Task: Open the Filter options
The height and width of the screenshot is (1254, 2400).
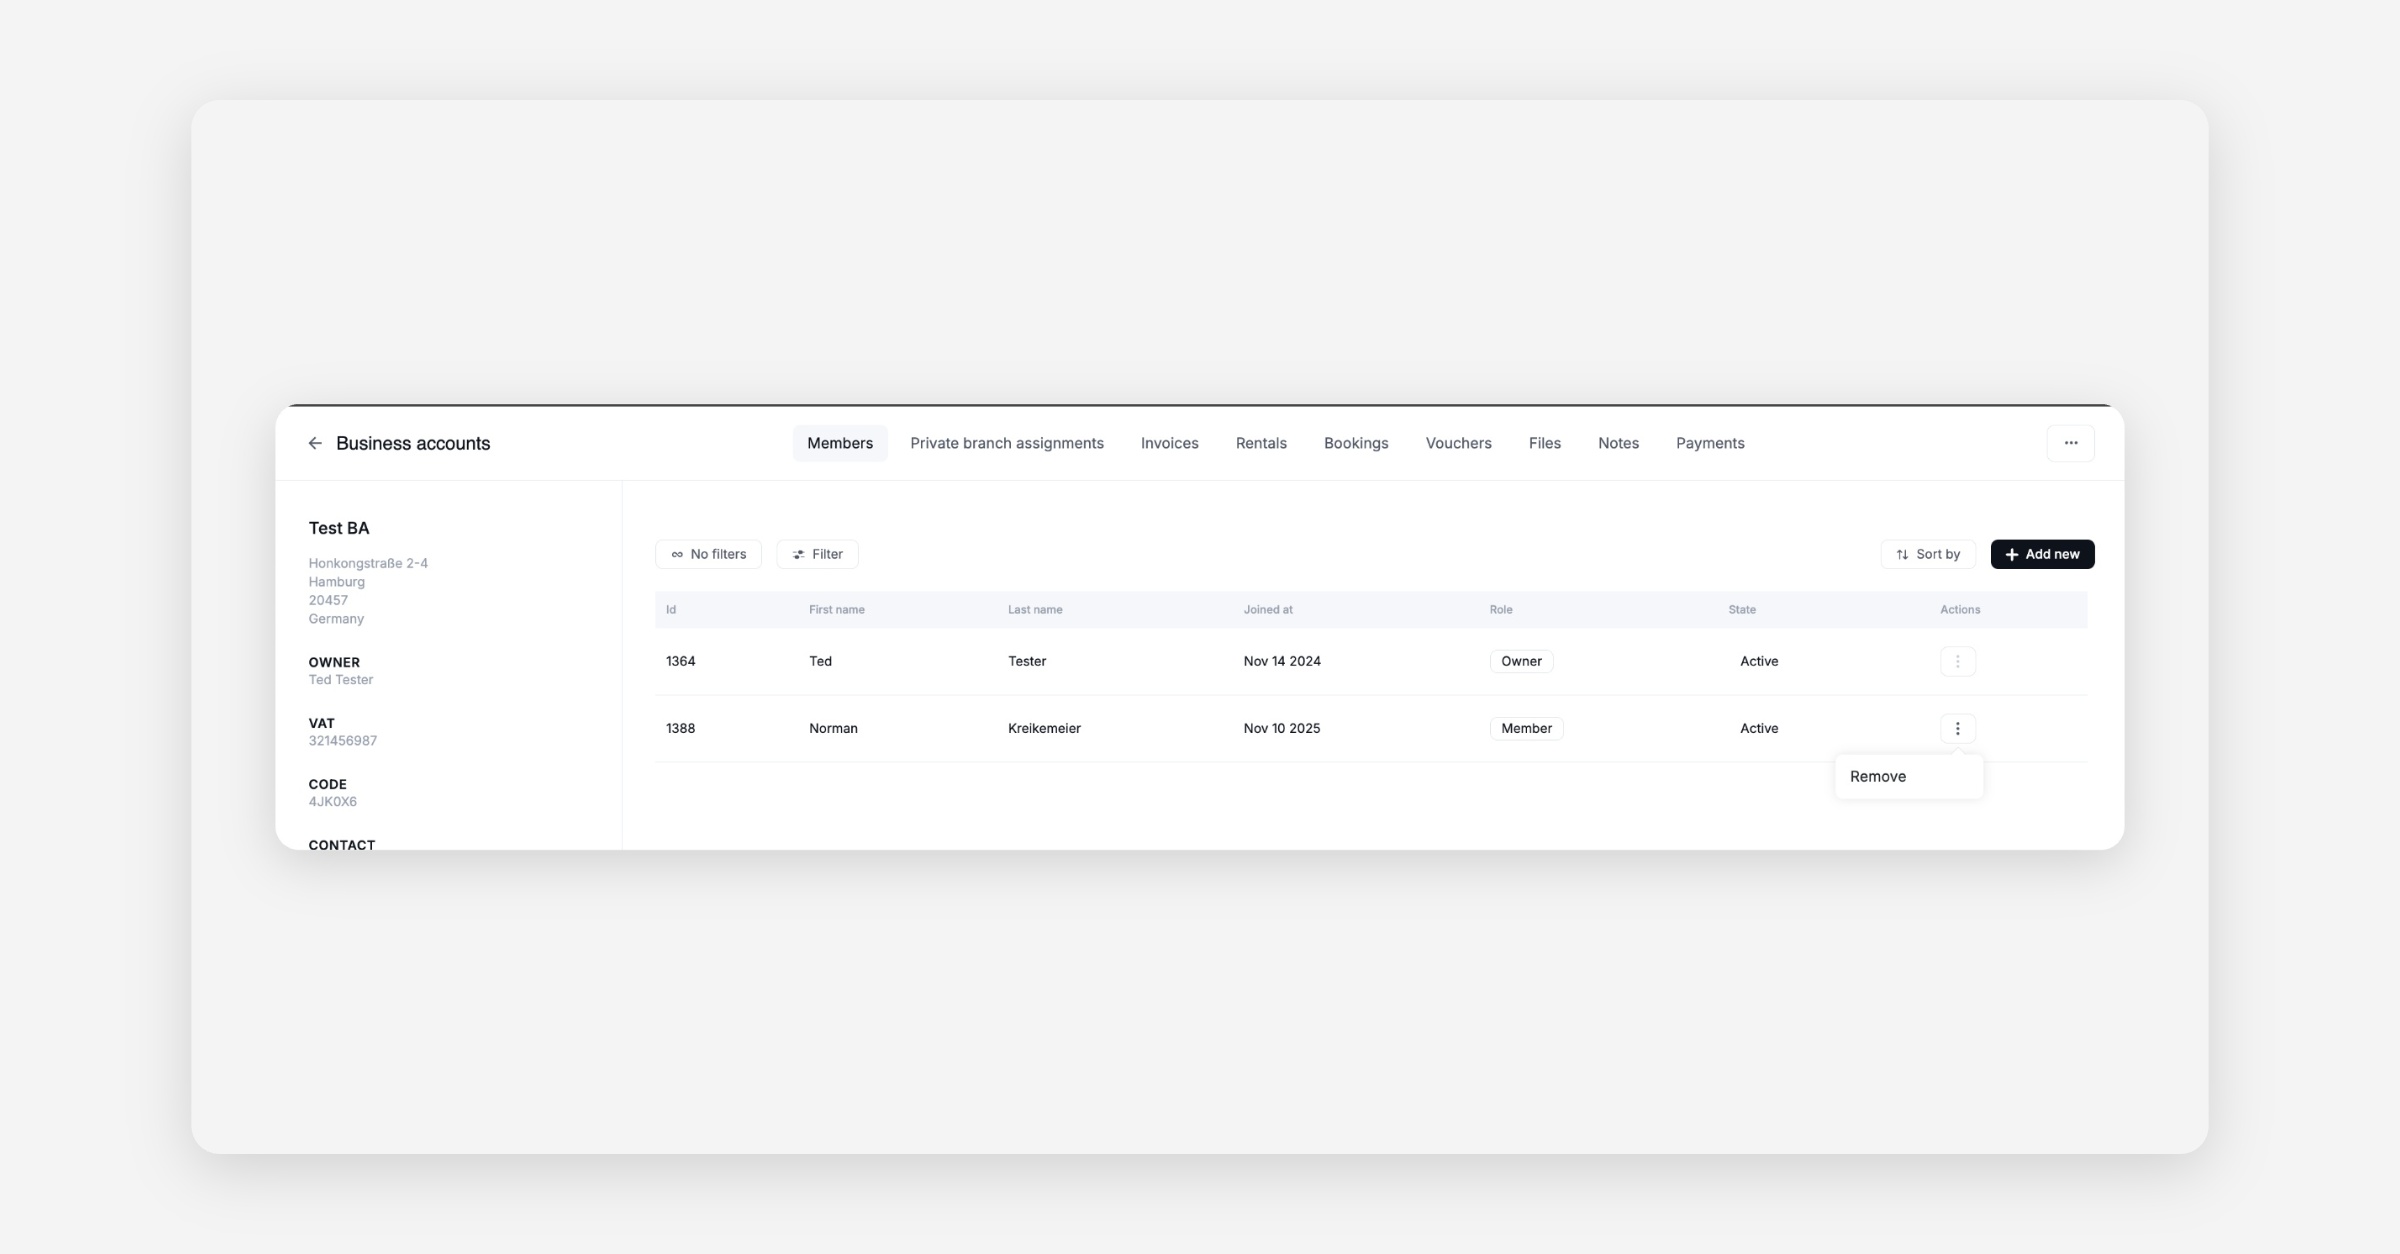Action: point(817,554)
